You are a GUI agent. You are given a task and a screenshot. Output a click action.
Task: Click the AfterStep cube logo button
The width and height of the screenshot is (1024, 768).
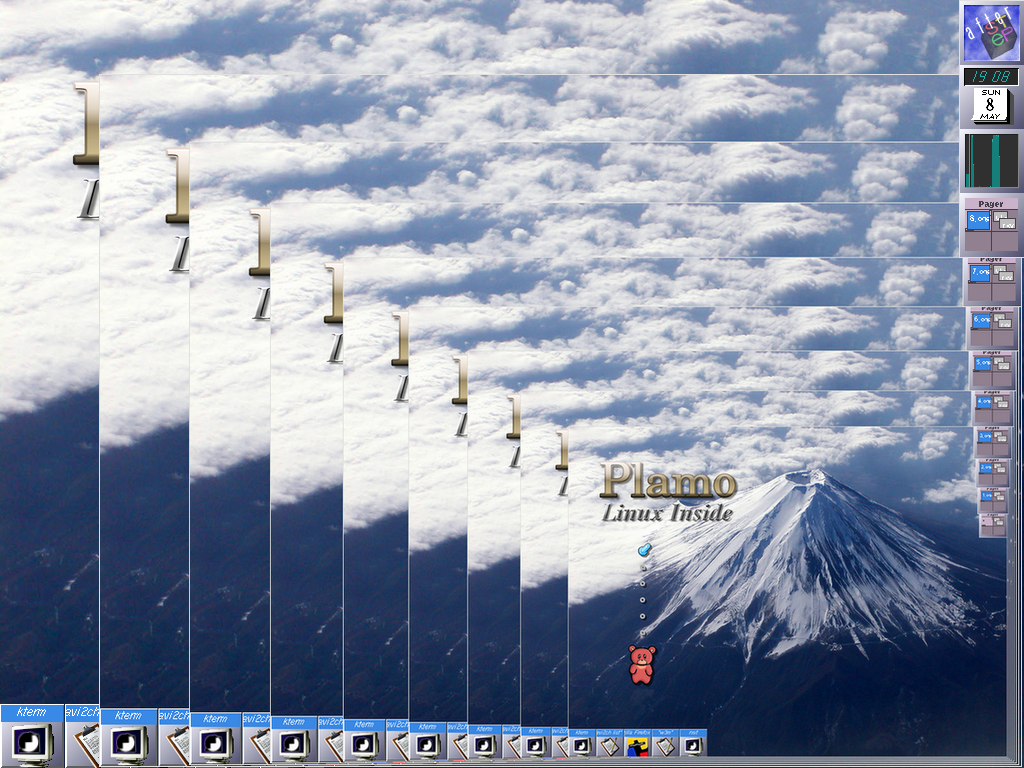tap(991, 33)
